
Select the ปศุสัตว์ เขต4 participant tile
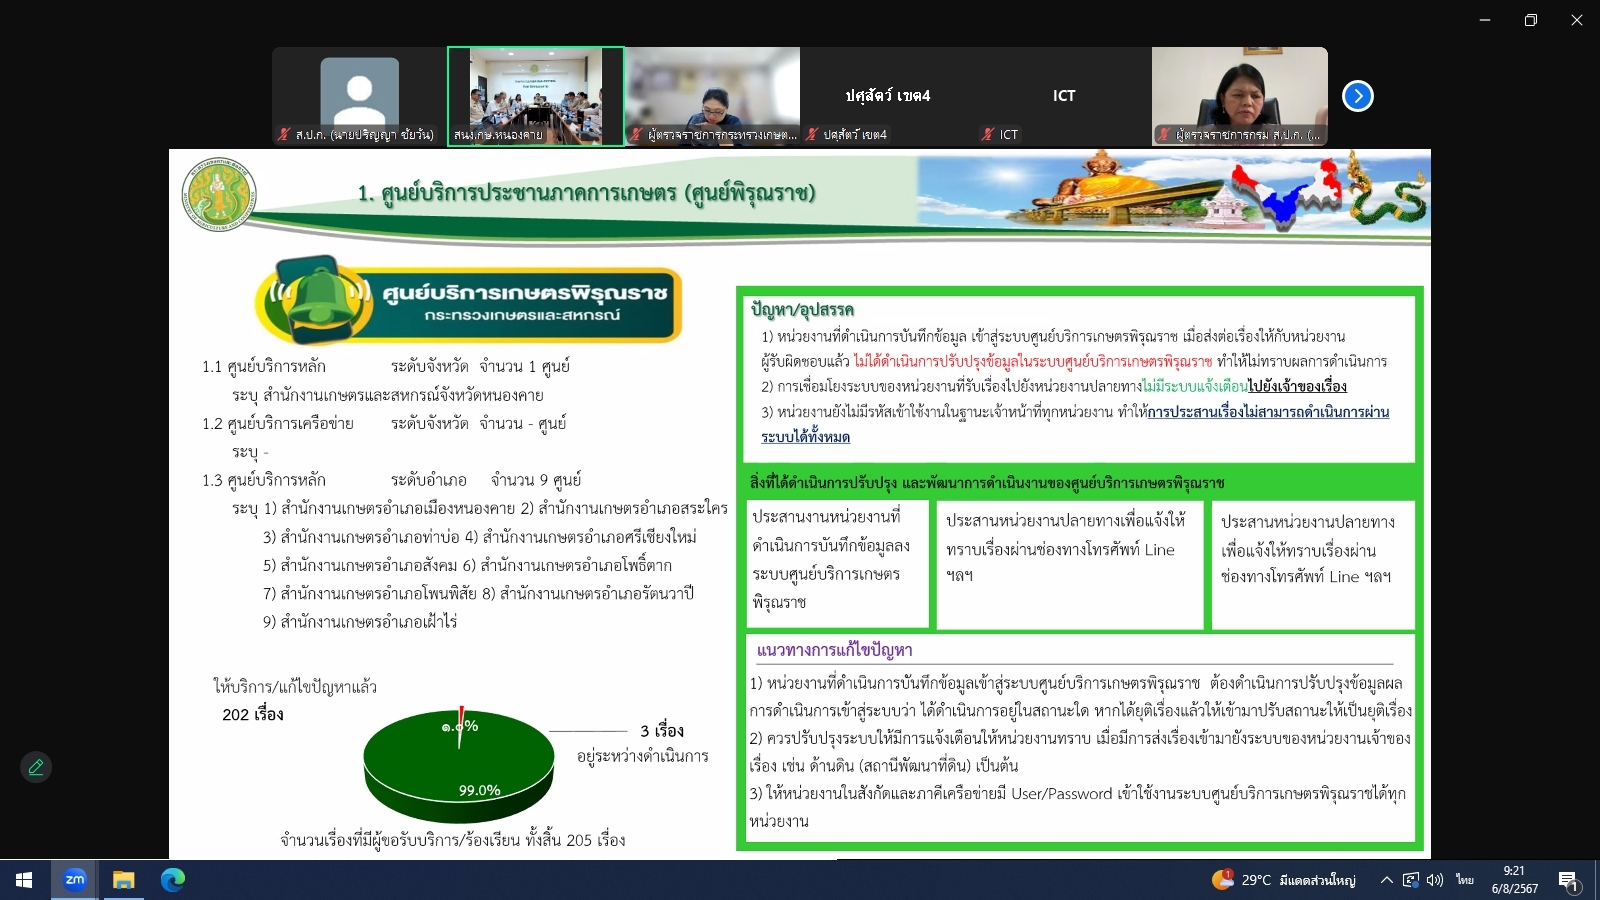tap(888, 96)
